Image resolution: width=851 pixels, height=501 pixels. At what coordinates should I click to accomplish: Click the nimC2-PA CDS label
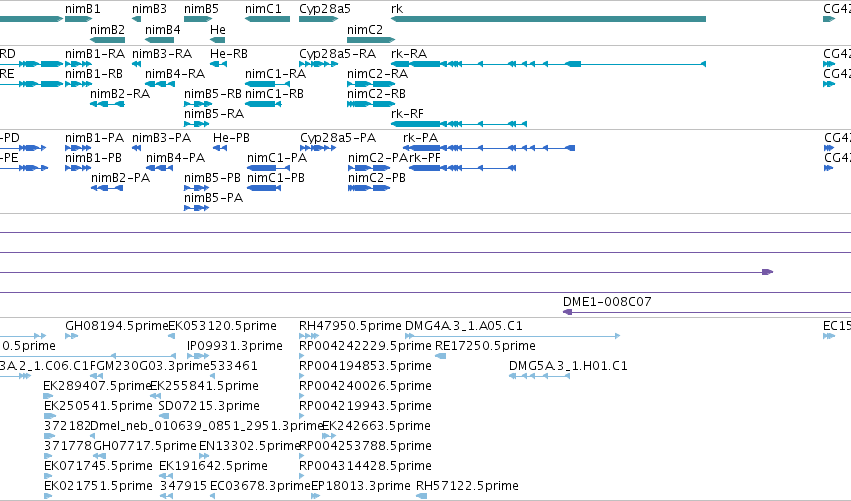coord(378,158)
